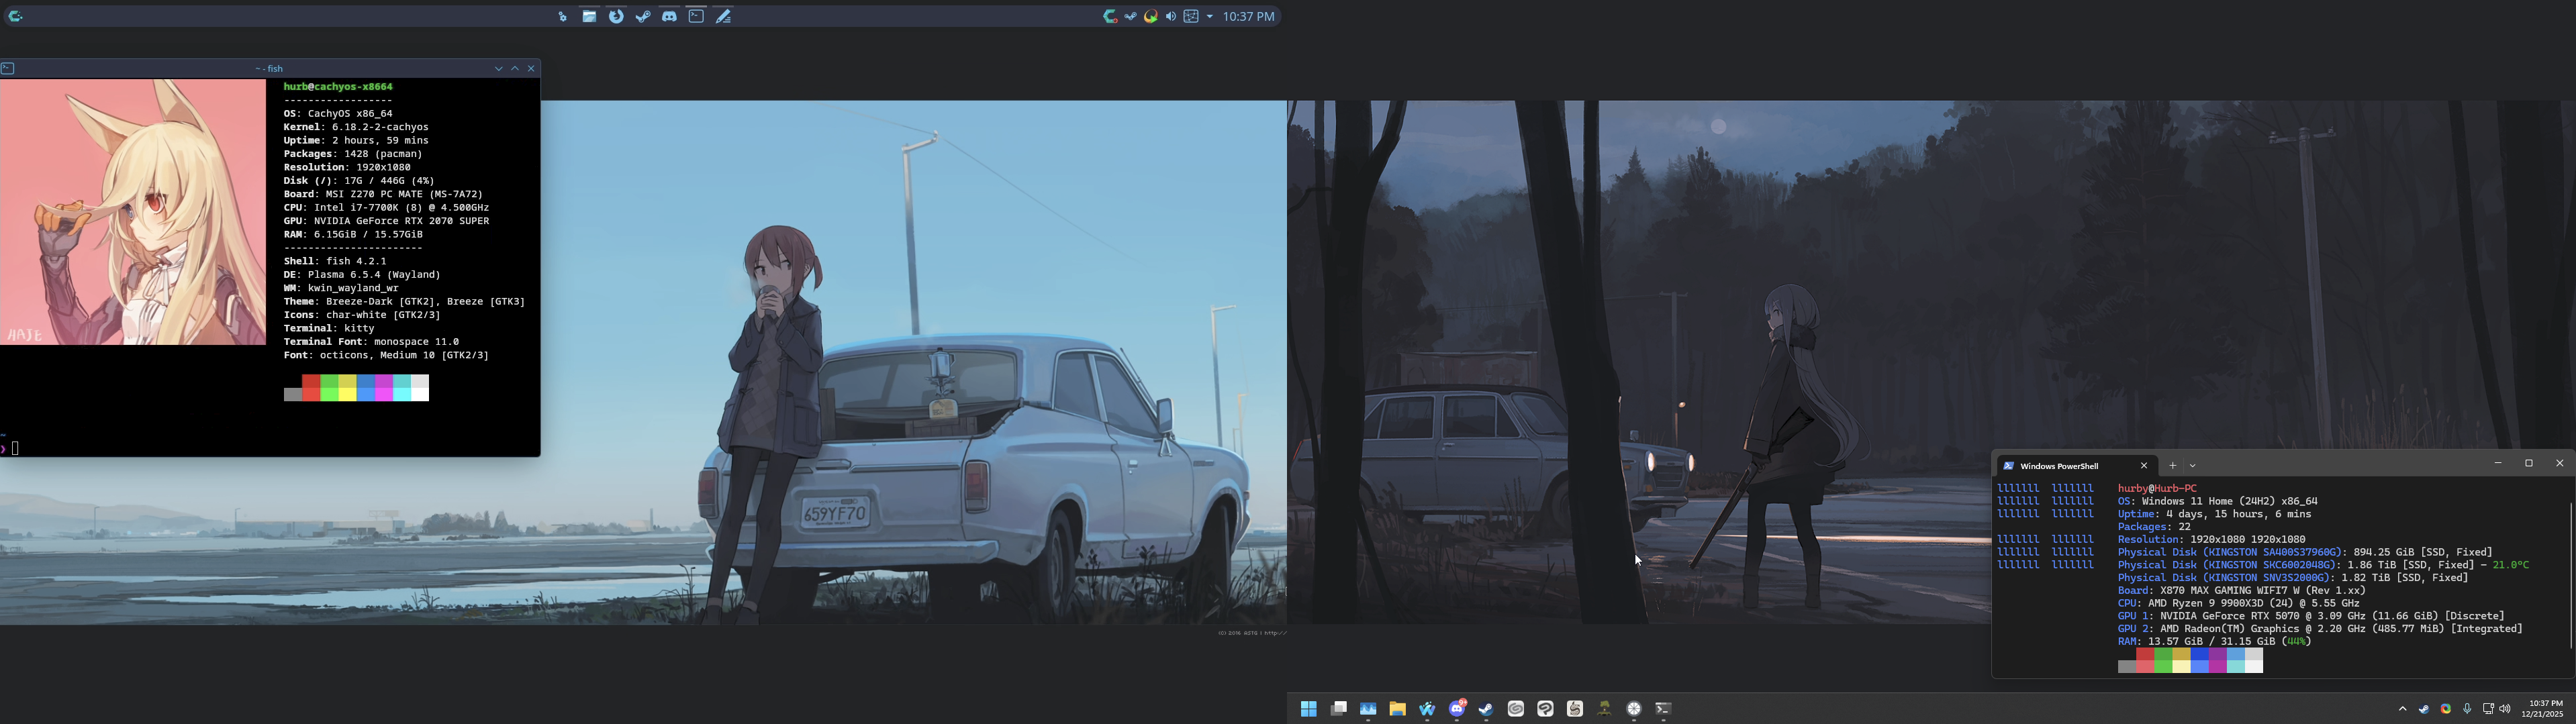Screen dimensions: 2576x724
Task: Click the 'Board: X870 MAX GAMING WIFI7 W' line
Action: (x=2242, y=591)
